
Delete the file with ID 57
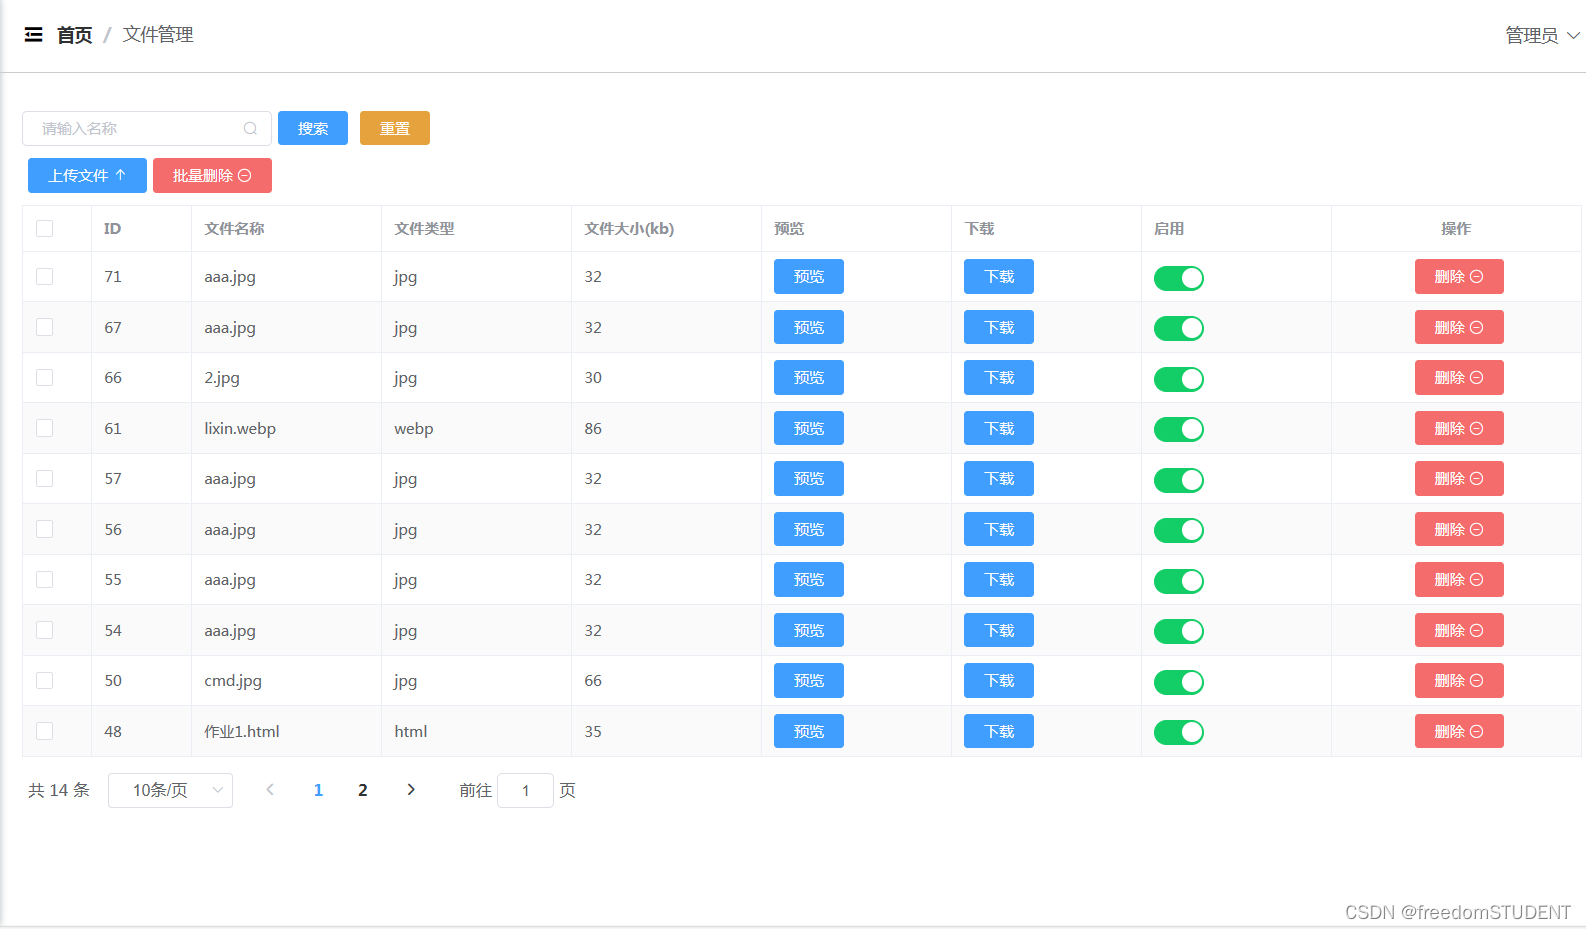[1459, 478]
